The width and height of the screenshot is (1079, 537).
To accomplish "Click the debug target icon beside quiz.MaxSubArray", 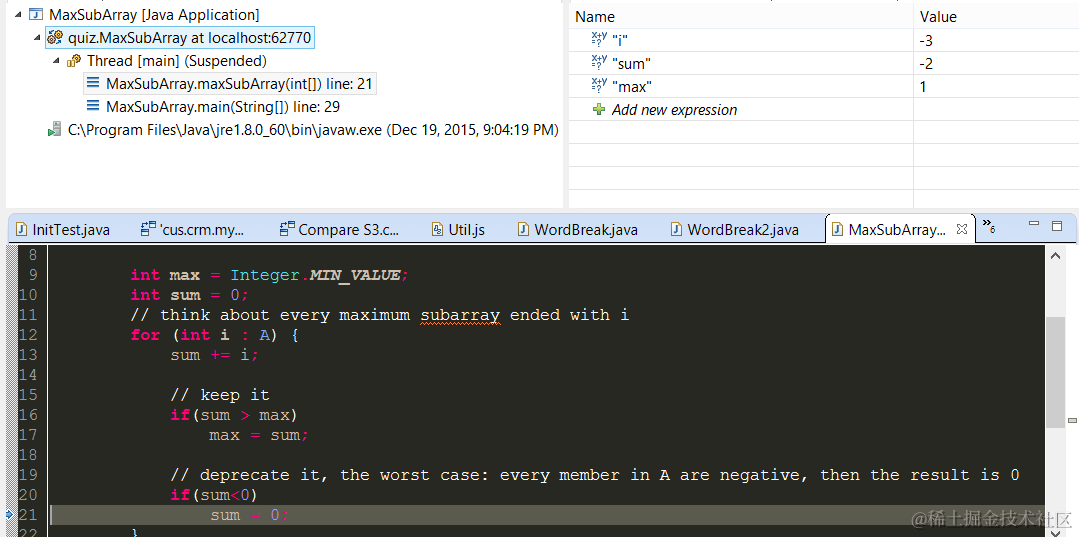I will point(54,37).
